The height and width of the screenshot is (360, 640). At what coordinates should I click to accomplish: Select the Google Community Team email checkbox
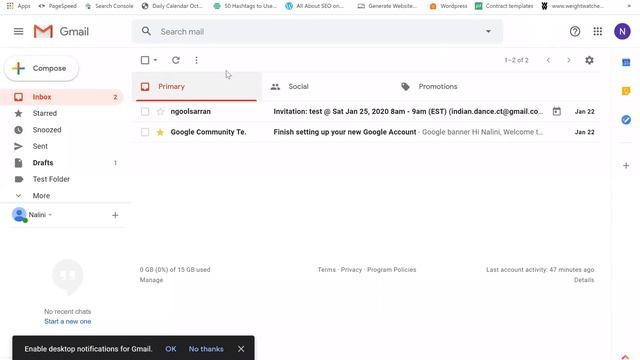[145, 132]
